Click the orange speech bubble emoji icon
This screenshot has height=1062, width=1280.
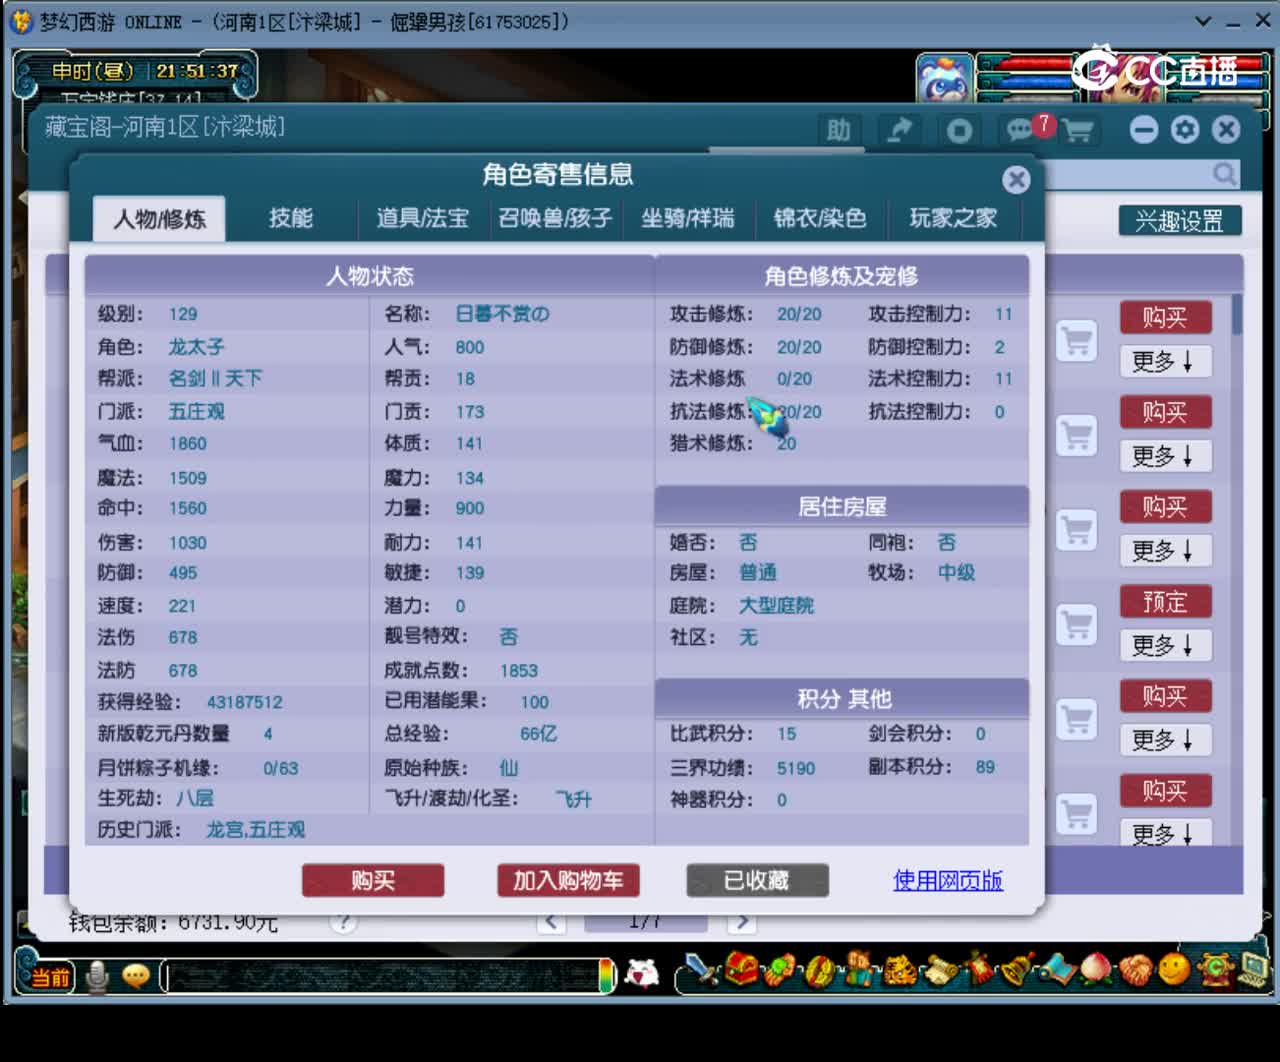[x=135, y=975]
